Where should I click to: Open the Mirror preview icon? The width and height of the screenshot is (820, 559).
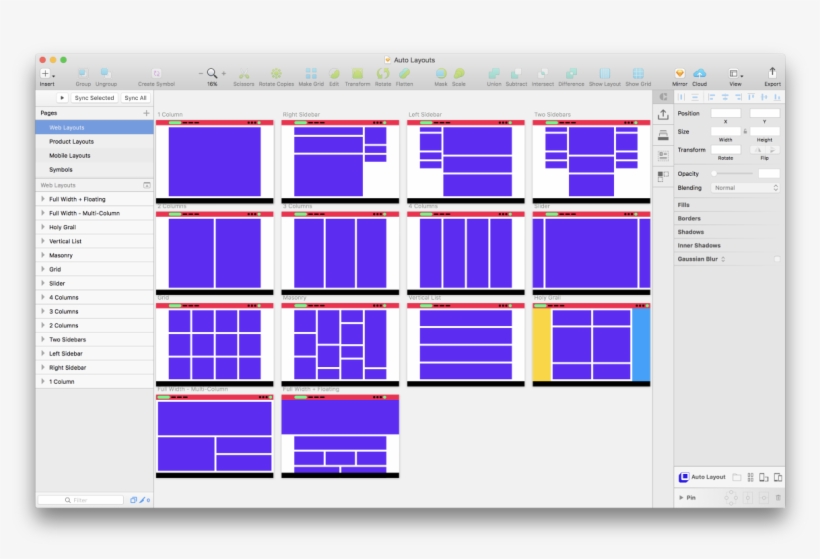(x=679, y=74)
